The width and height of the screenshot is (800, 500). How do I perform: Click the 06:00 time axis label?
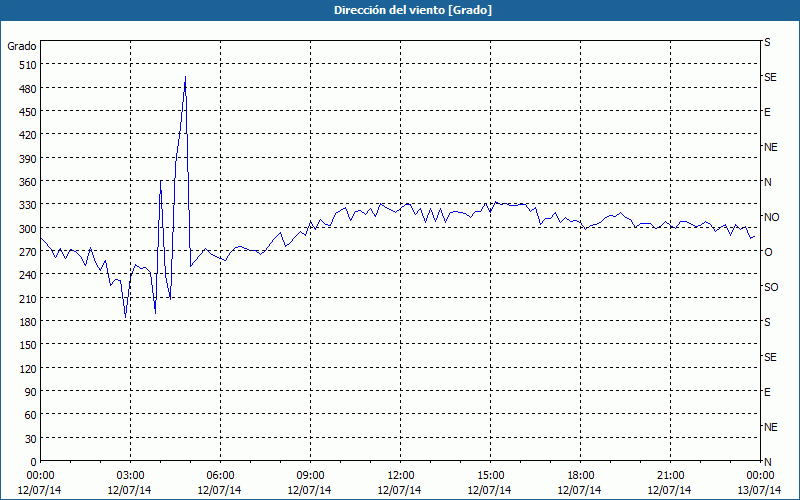pos(220,476)
